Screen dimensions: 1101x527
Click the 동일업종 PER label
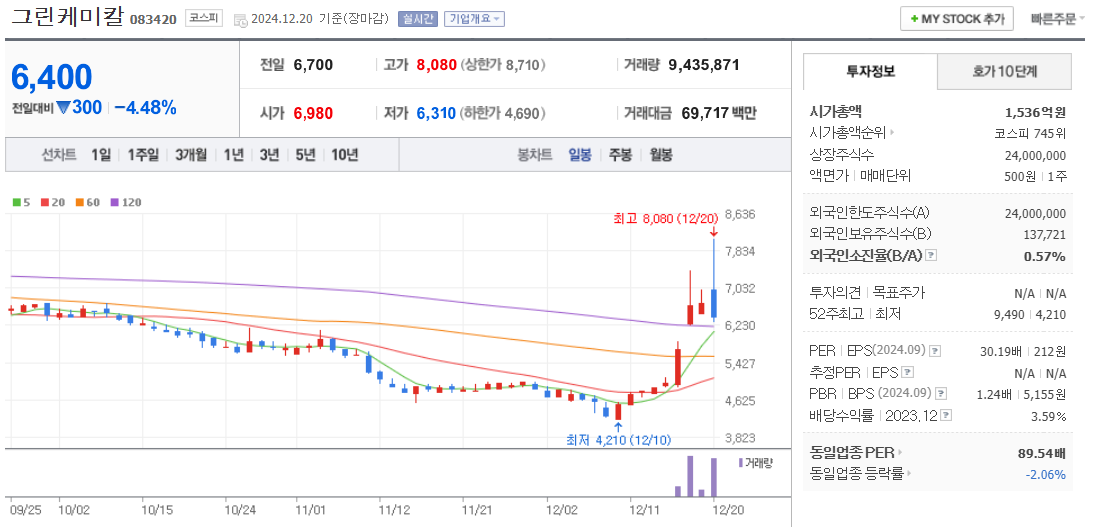click(x=852, y=452)
